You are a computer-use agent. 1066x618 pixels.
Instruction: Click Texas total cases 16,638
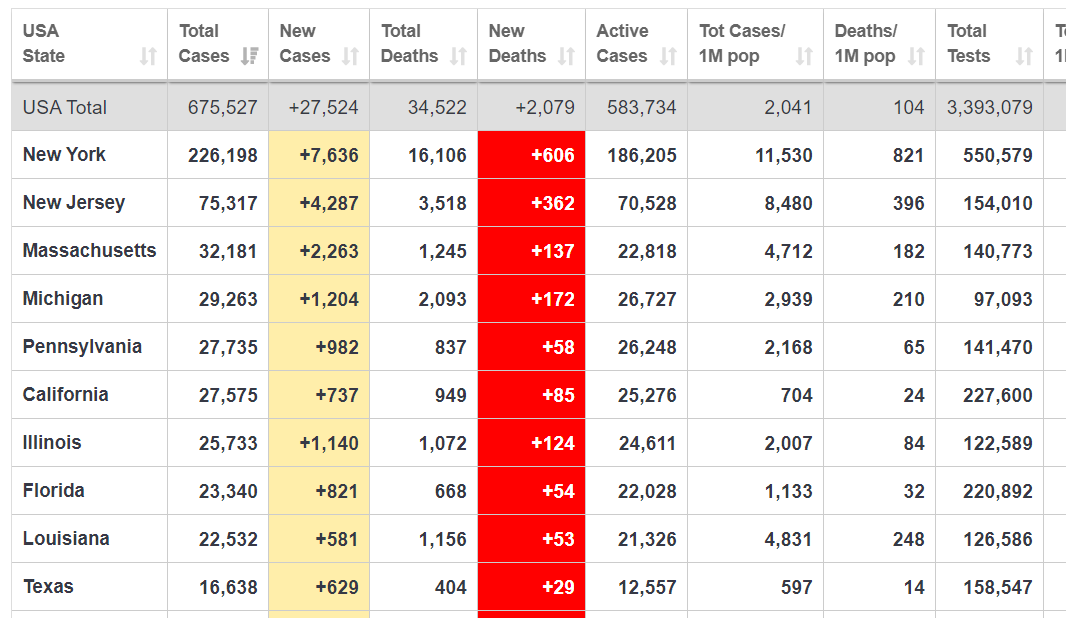click(x=228, y=587)
